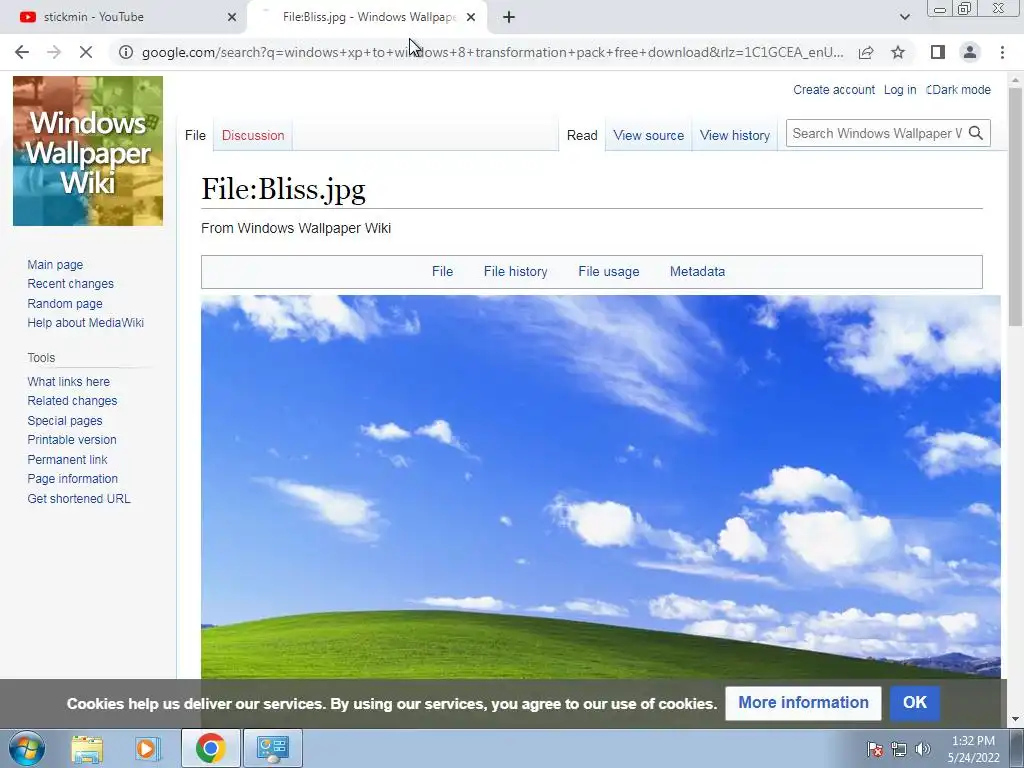Open Page information

click(x=72, y=479)
